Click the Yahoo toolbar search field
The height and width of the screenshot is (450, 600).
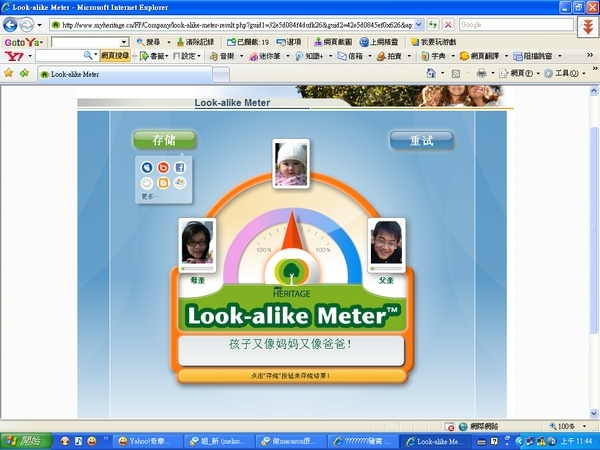click(59, 56)
